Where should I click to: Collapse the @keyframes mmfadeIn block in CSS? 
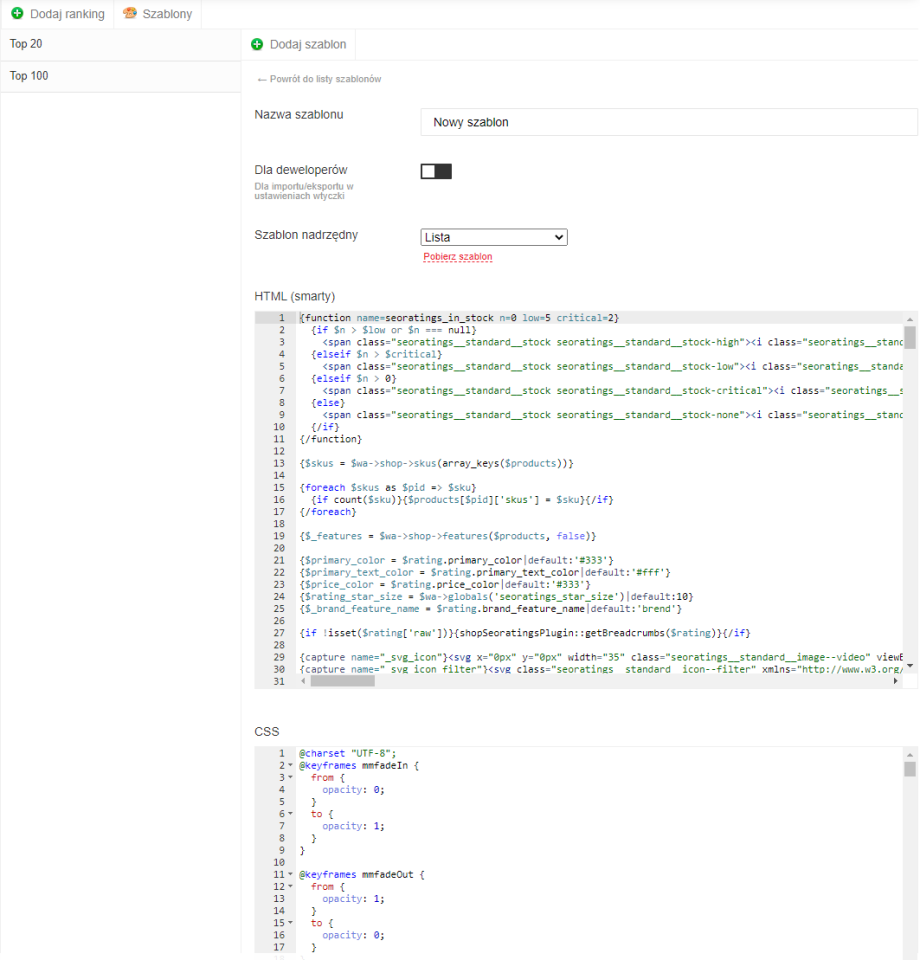coord(290,765)
